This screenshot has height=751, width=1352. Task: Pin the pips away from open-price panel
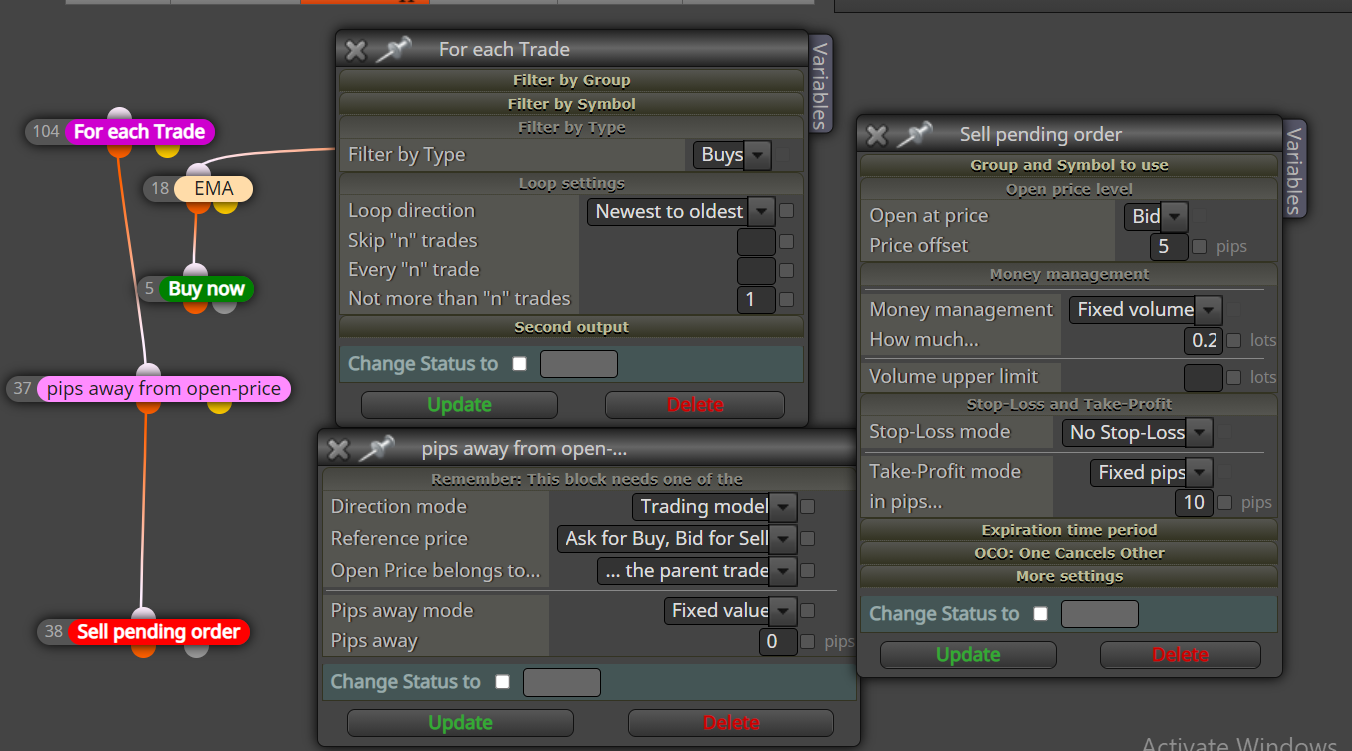(377, 449)
